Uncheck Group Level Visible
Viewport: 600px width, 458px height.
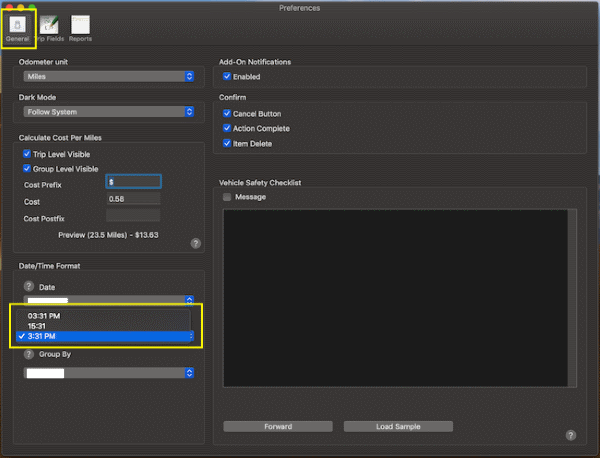click(x=28, y=169)
